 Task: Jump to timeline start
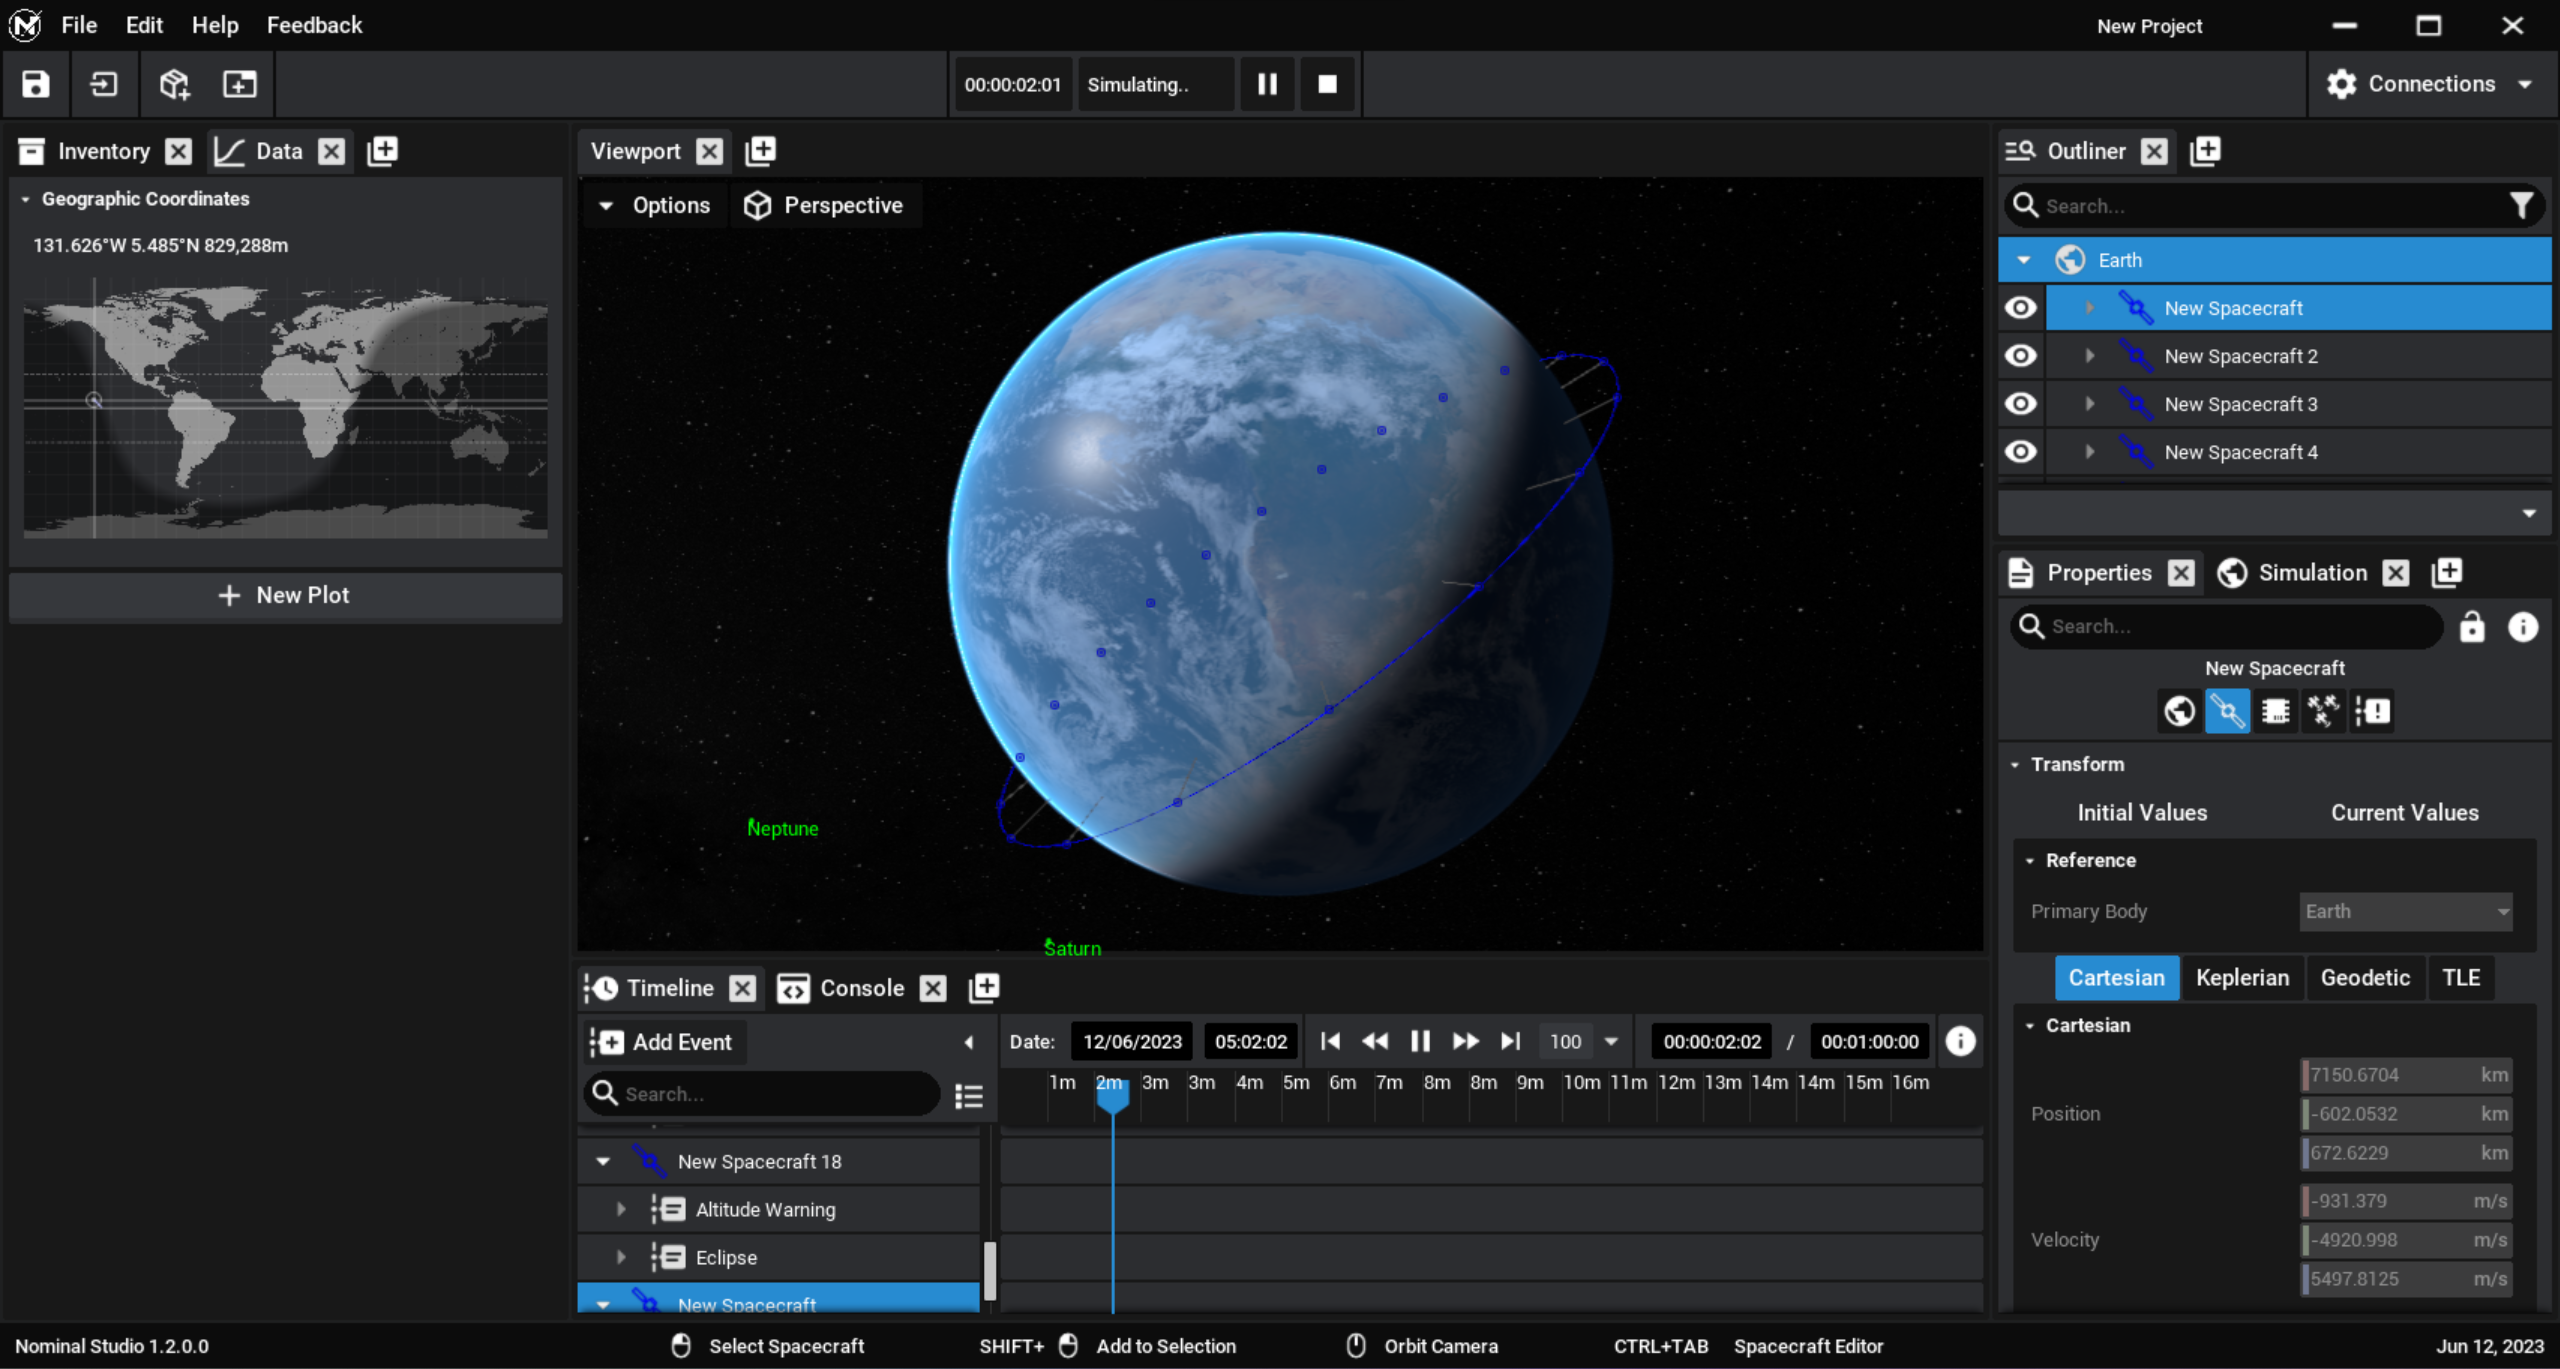1330,1041
